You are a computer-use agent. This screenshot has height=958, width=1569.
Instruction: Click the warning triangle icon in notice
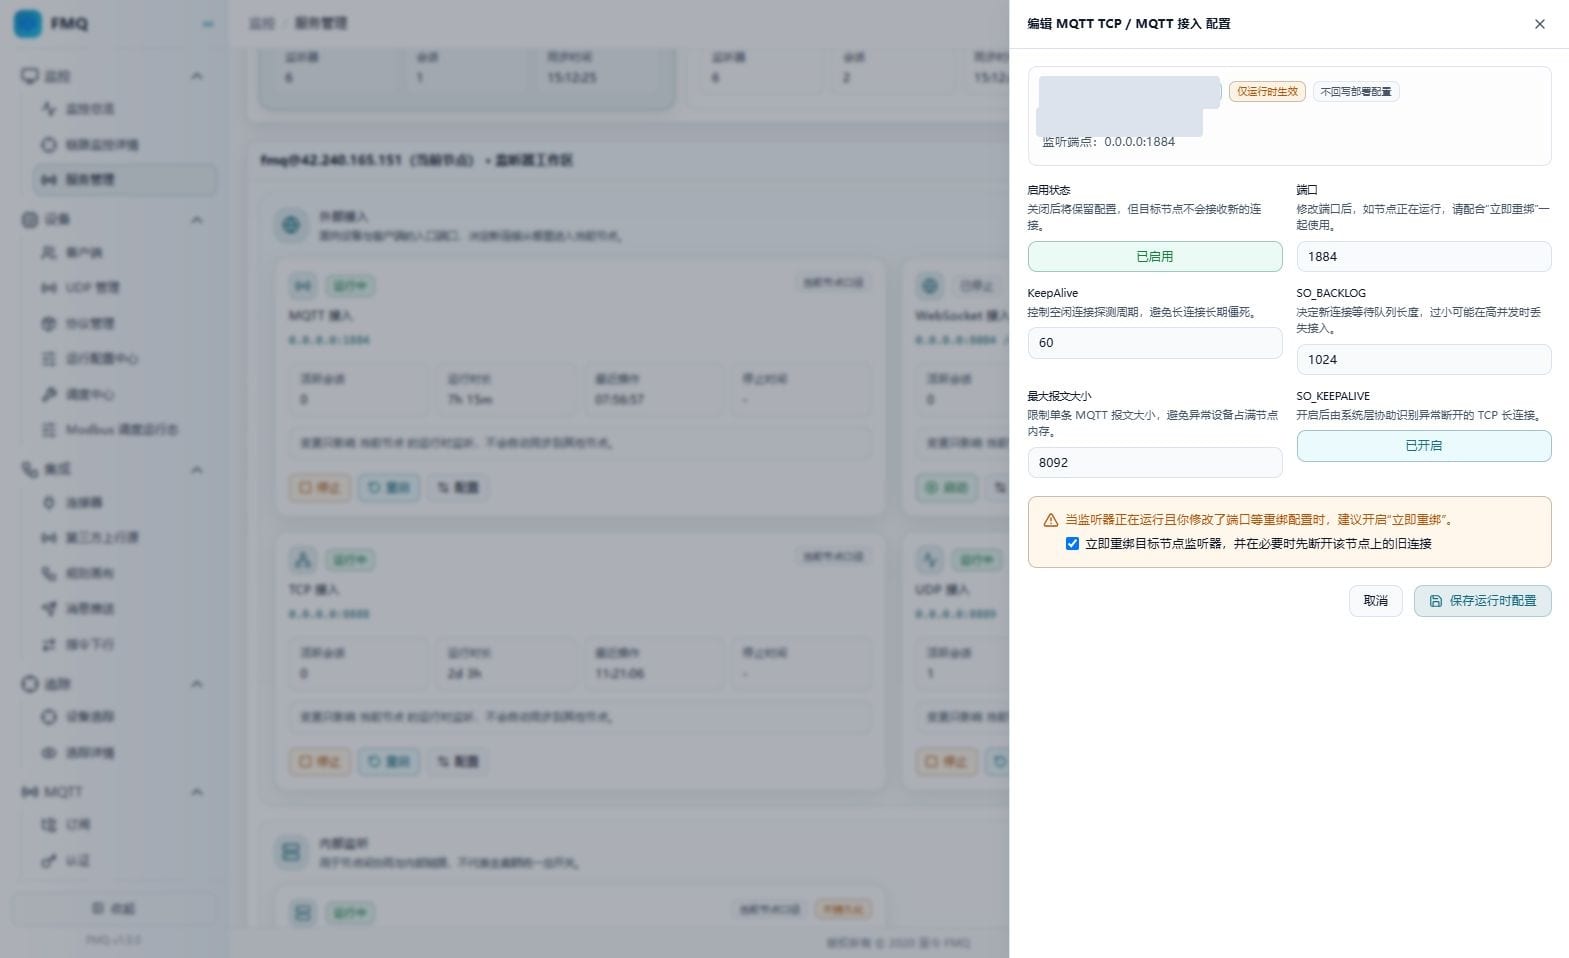coord(1050,520)
